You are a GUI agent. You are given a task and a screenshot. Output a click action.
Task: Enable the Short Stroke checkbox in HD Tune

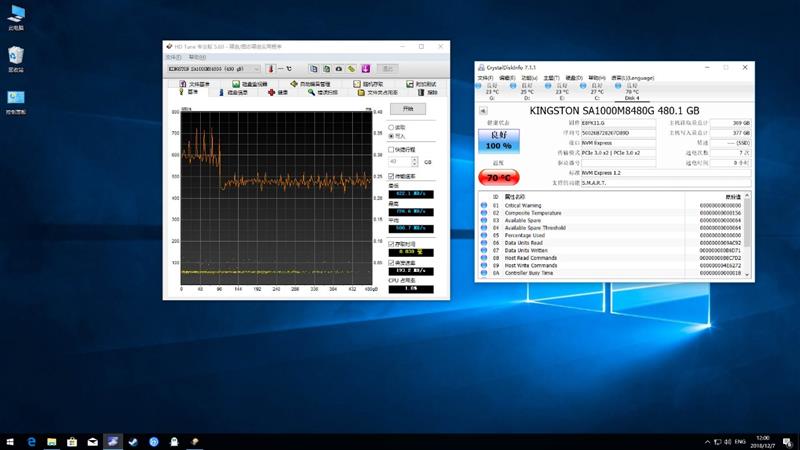click(x=402, y=149)
